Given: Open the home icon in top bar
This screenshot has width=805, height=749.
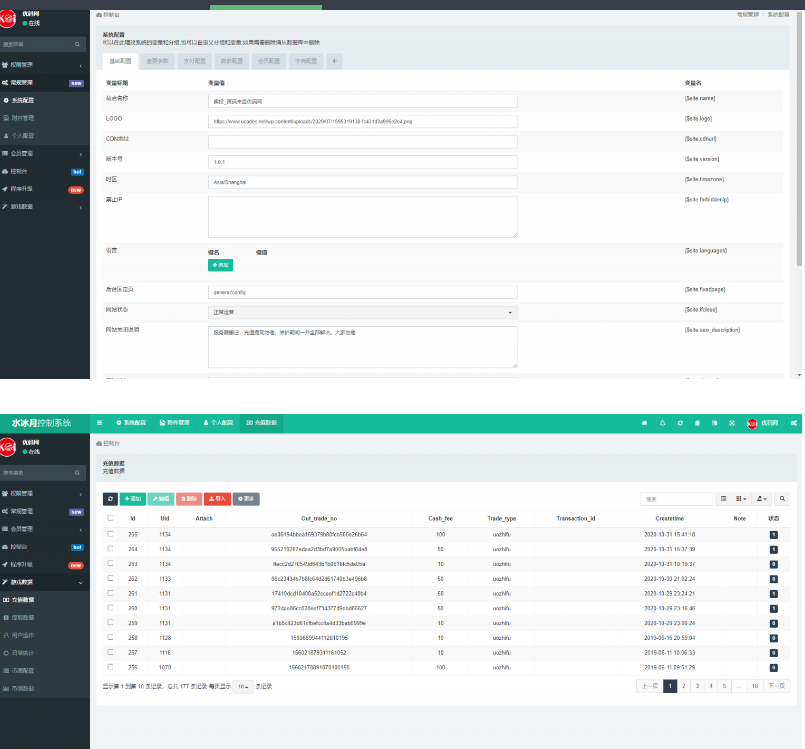Looking at the screenshot, I should pyautogui.click(x=643, y=423).
